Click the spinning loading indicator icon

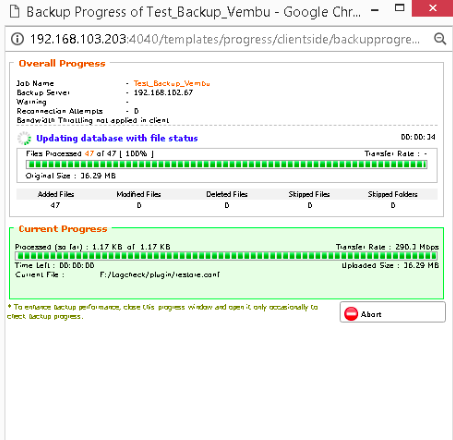[x=24, y=138]
